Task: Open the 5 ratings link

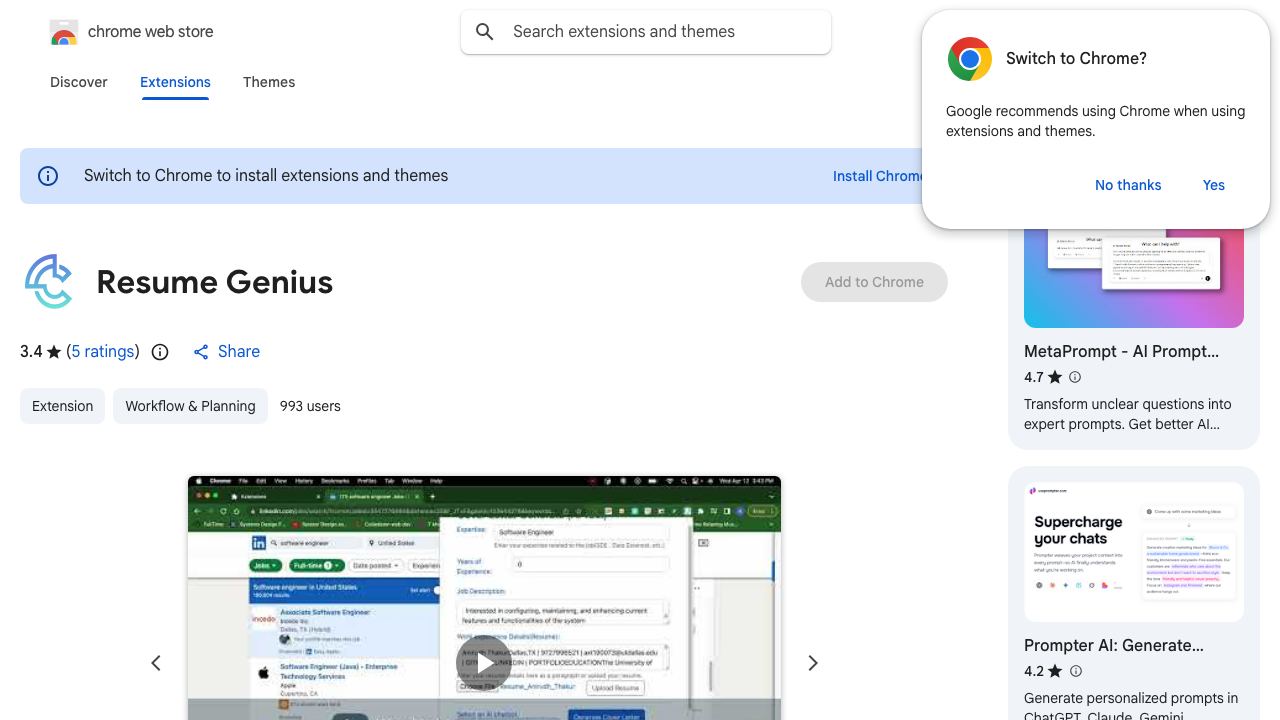Action: click(103, 352)
